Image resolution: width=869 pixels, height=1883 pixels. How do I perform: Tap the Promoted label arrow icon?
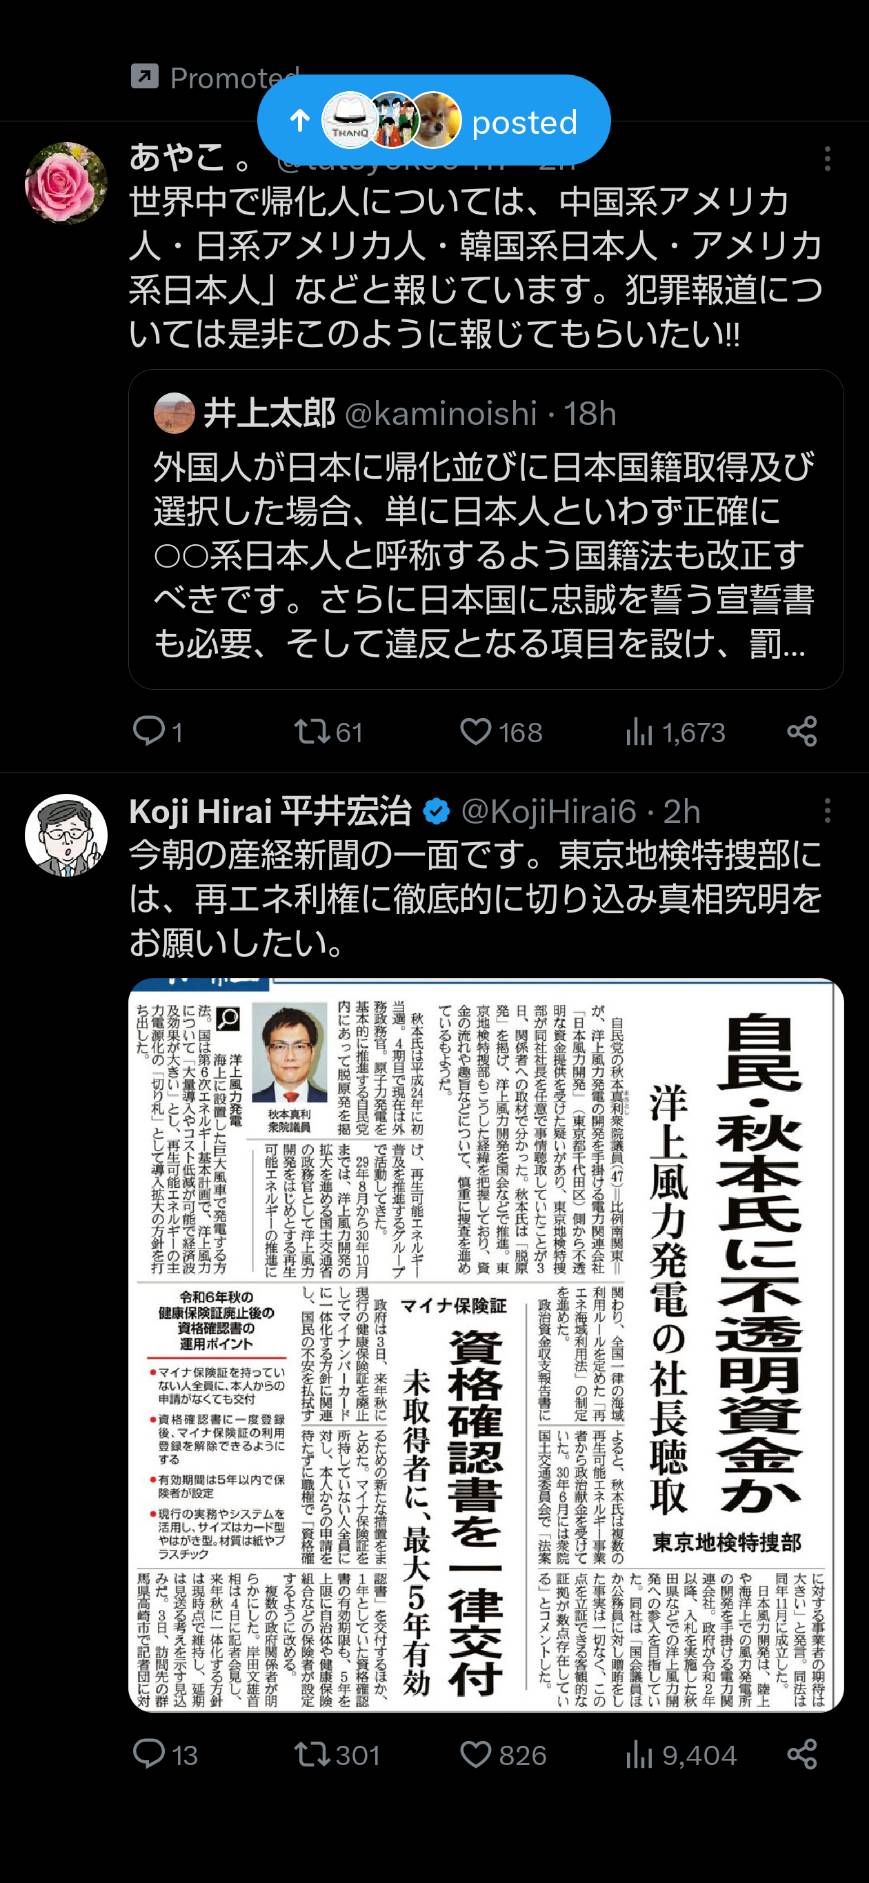click(x=145, y=76)
